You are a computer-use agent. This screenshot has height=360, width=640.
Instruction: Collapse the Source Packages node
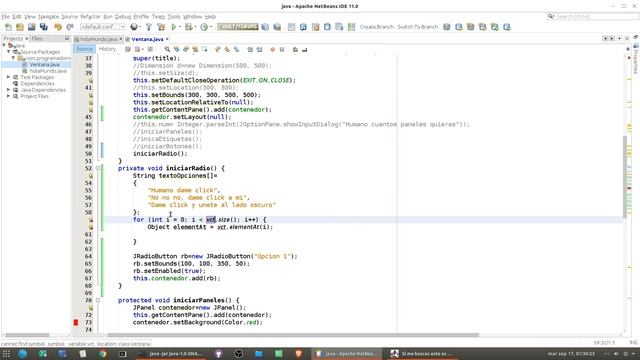9,52
